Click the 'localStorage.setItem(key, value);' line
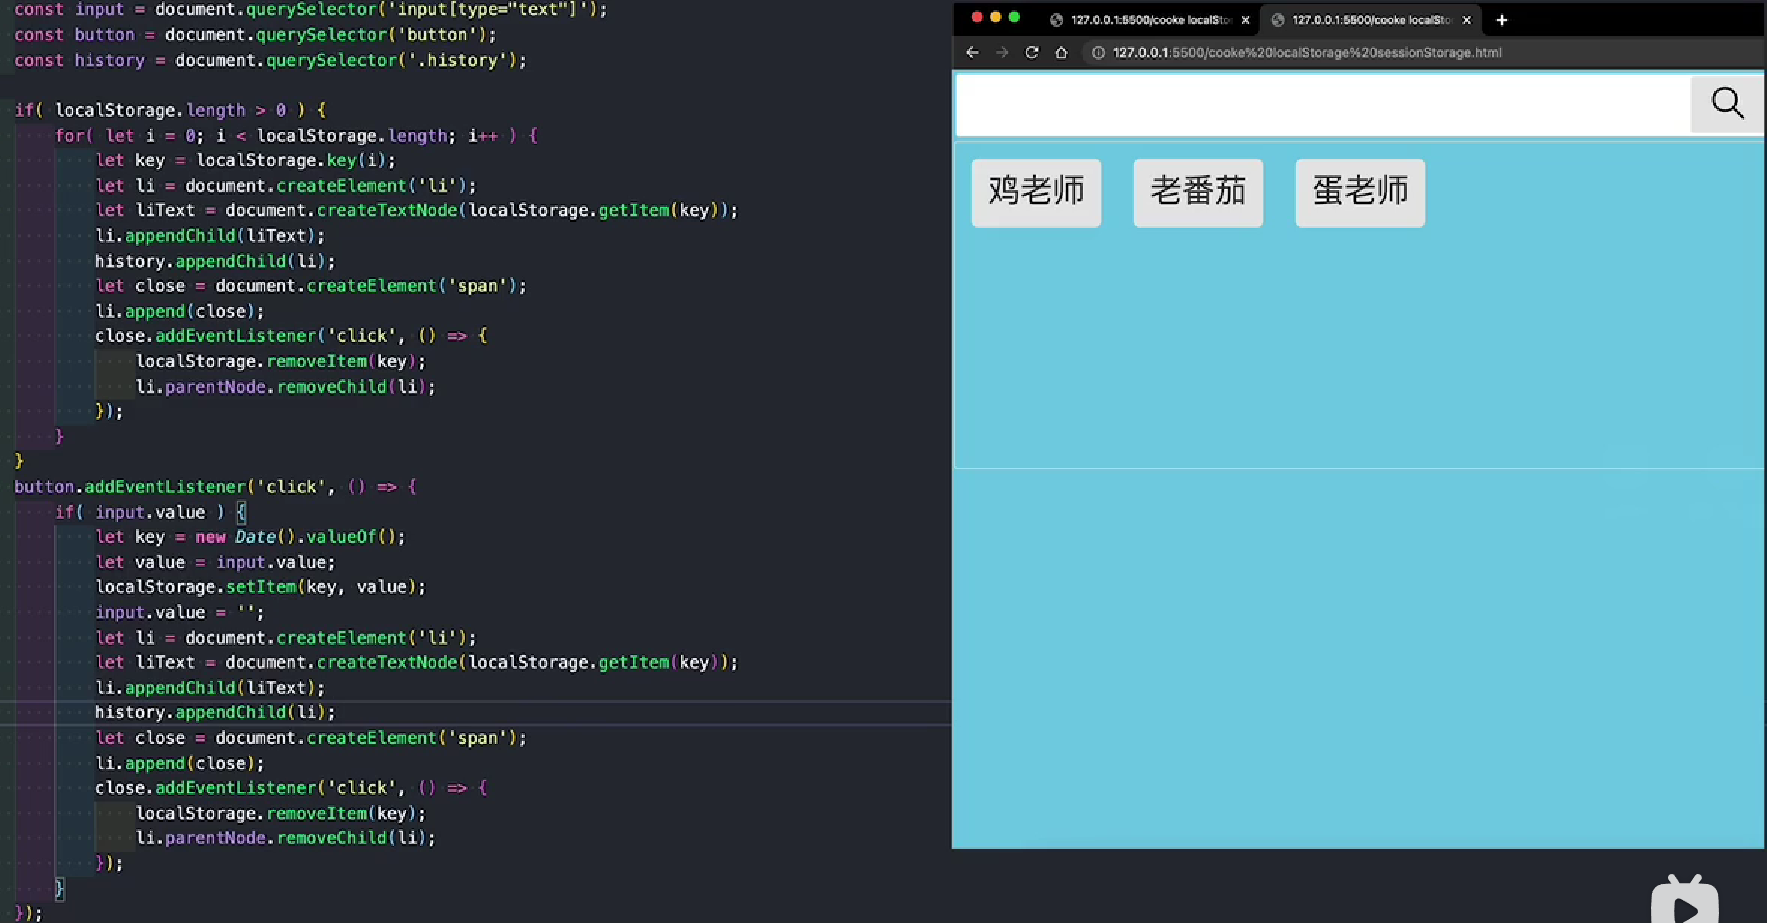Screen dimensions: 1767x923 pos(260,587)
